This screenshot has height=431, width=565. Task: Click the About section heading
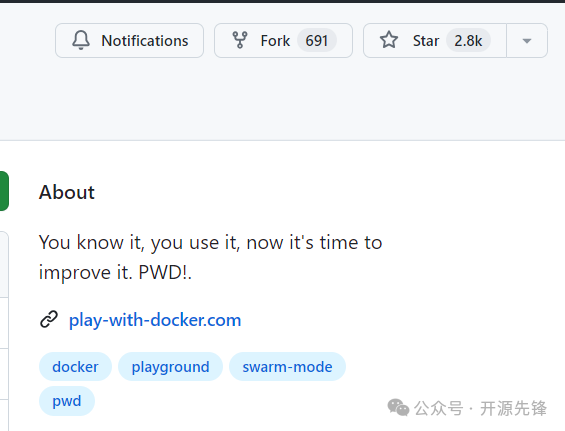point(67,192)
